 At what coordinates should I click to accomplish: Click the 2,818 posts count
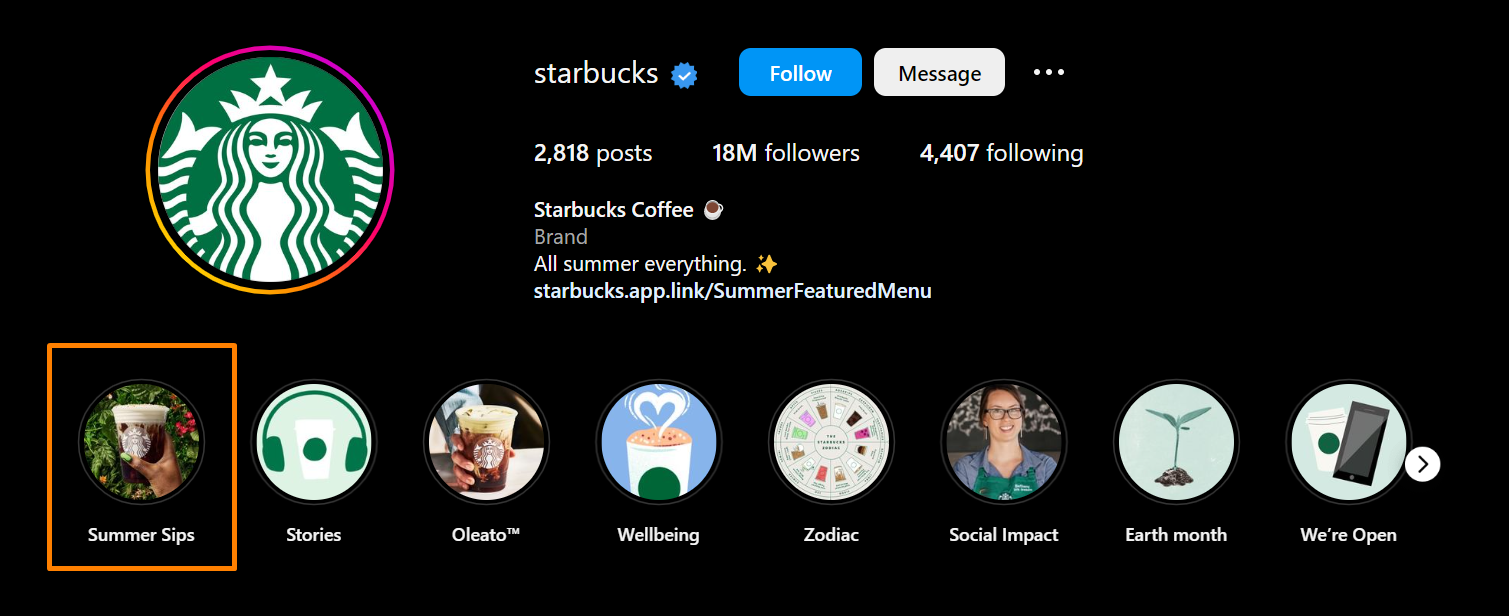pos(592,152)
